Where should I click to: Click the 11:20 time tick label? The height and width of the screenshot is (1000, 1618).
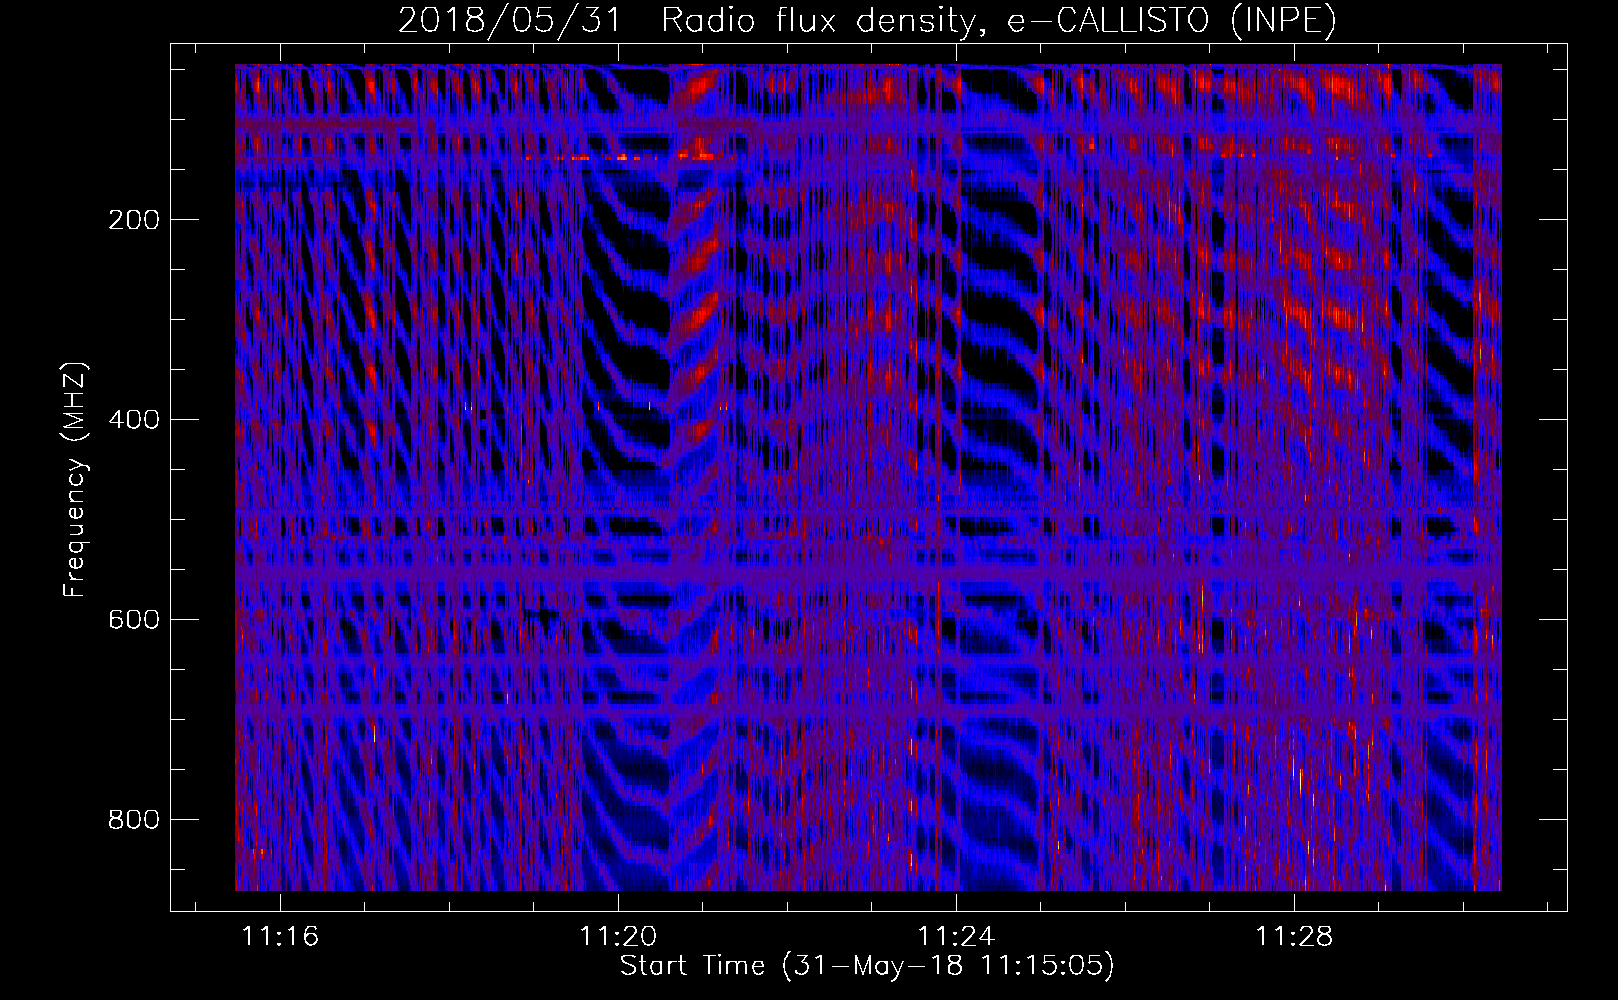618,936
